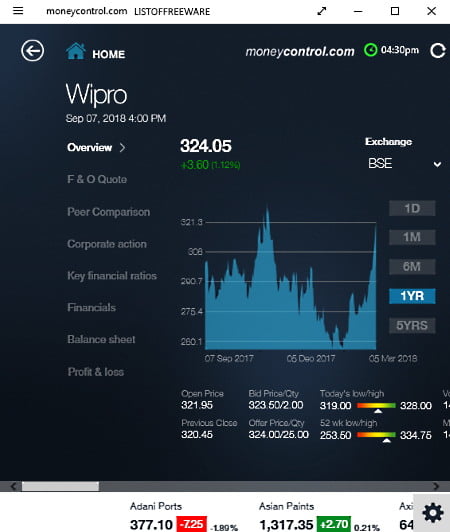Open the HOME link
450x532 pixels.
point(109,54)
